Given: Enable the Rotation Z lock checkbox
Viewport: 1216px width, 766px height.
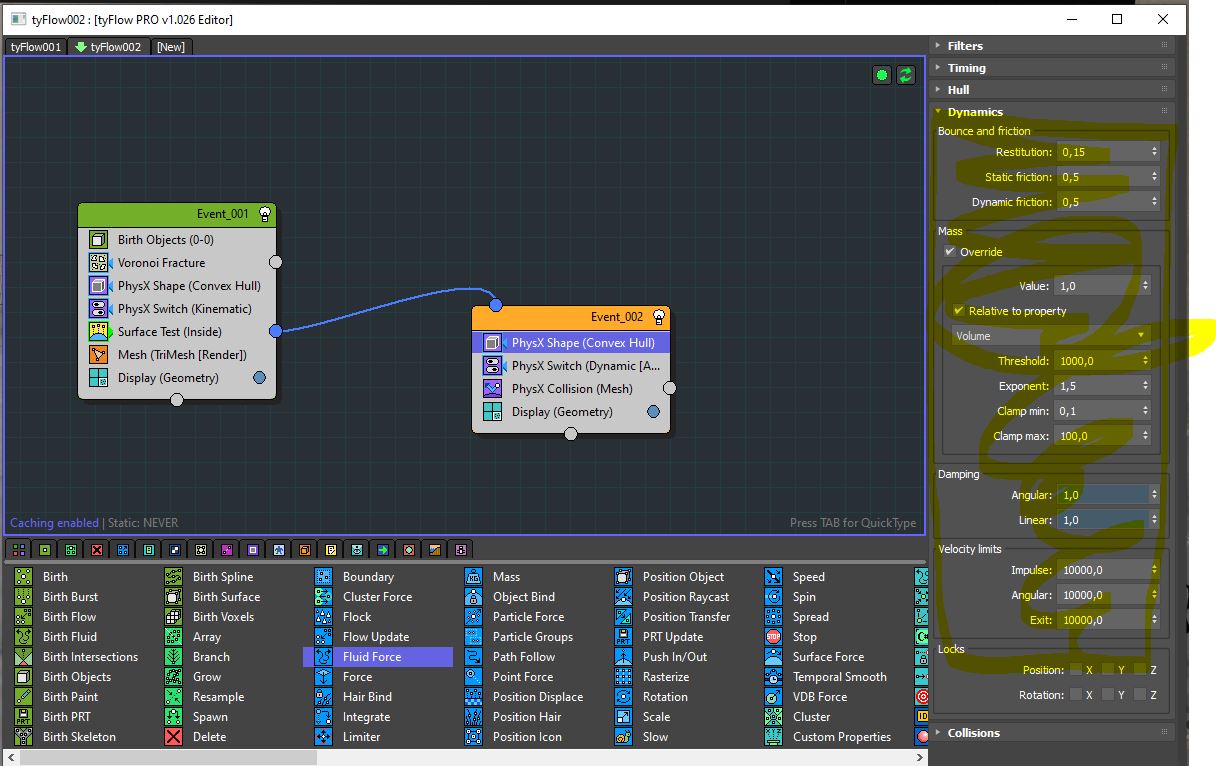Looking at the screenshot, I should click(x=1140, y=694).
